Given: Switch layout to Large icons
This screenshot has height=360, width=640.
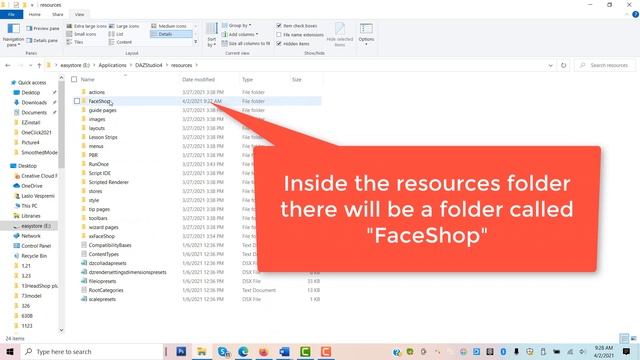Looking at the screenshot, I should point(124,26).
